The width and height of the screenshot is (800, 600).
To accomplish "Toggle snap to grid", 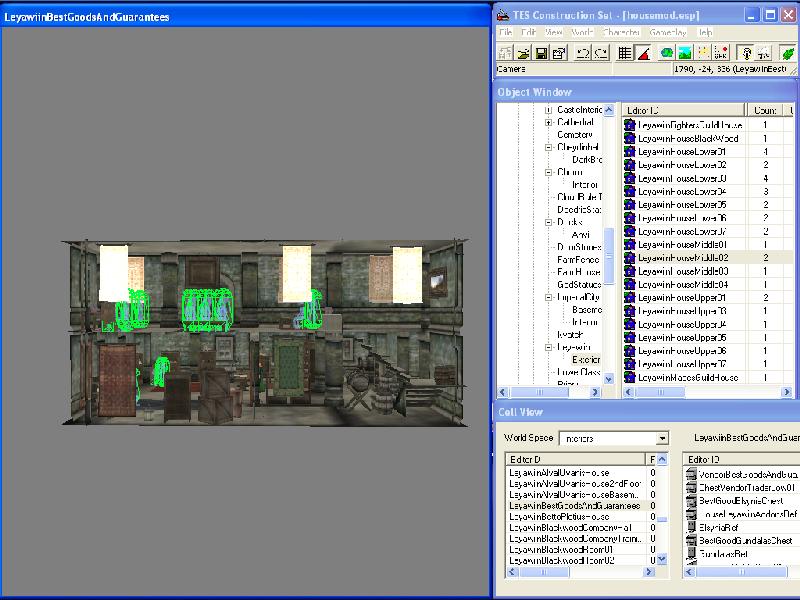I will 625,53.
